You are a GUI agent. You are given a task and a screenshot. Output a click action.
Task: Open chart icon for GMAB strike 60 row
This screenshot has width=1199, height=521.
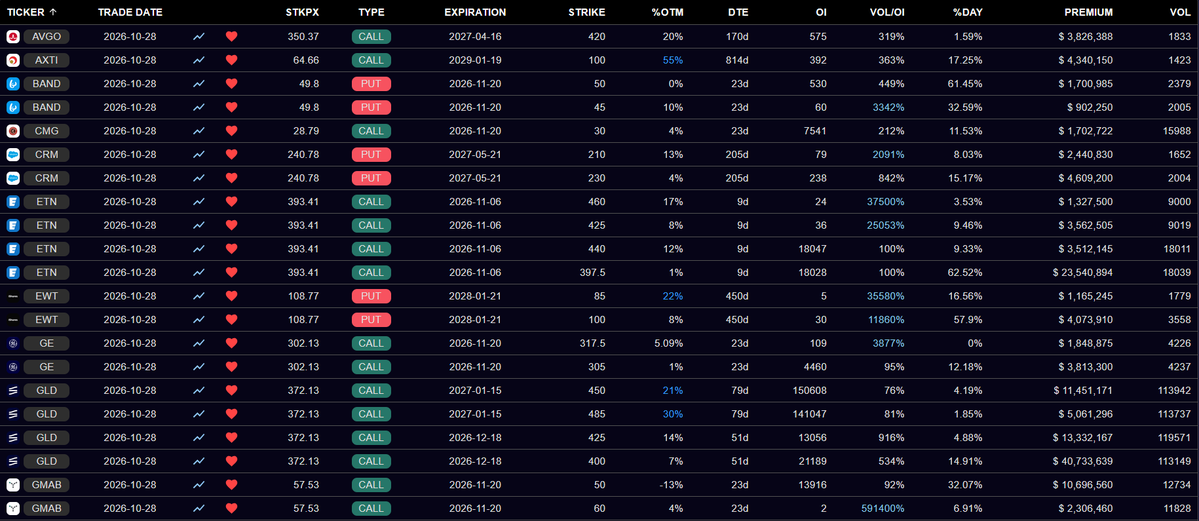(x=199, y=509)
